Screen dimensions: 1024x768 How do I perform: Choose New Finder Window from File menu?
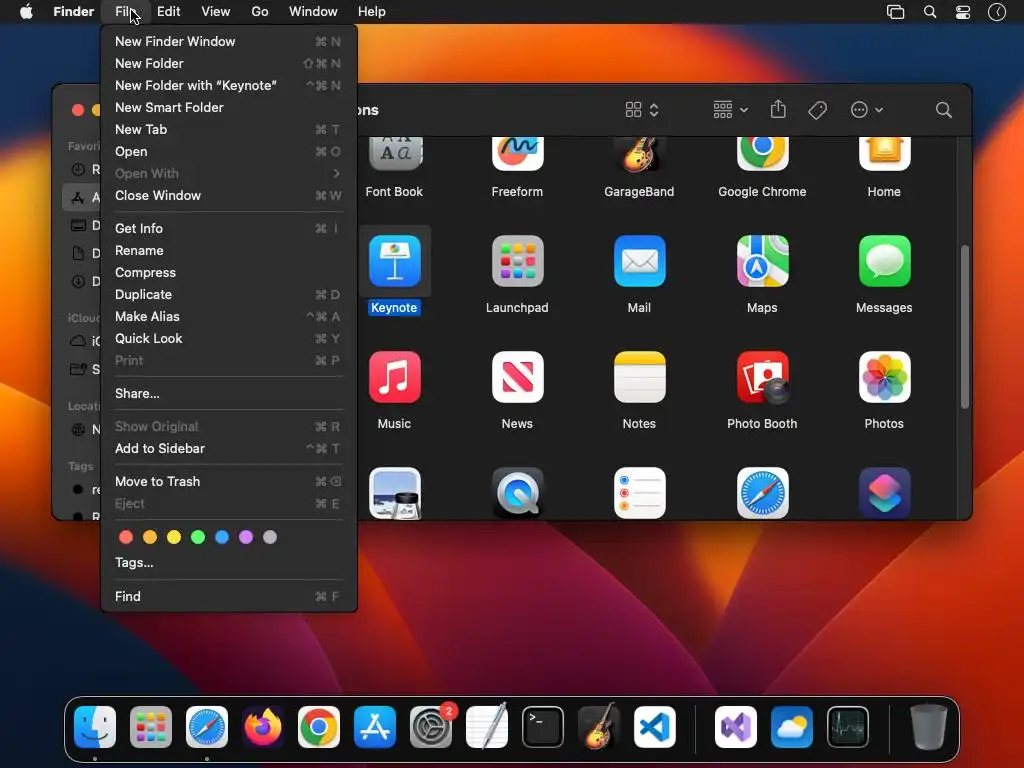click(x=228, y=41)
